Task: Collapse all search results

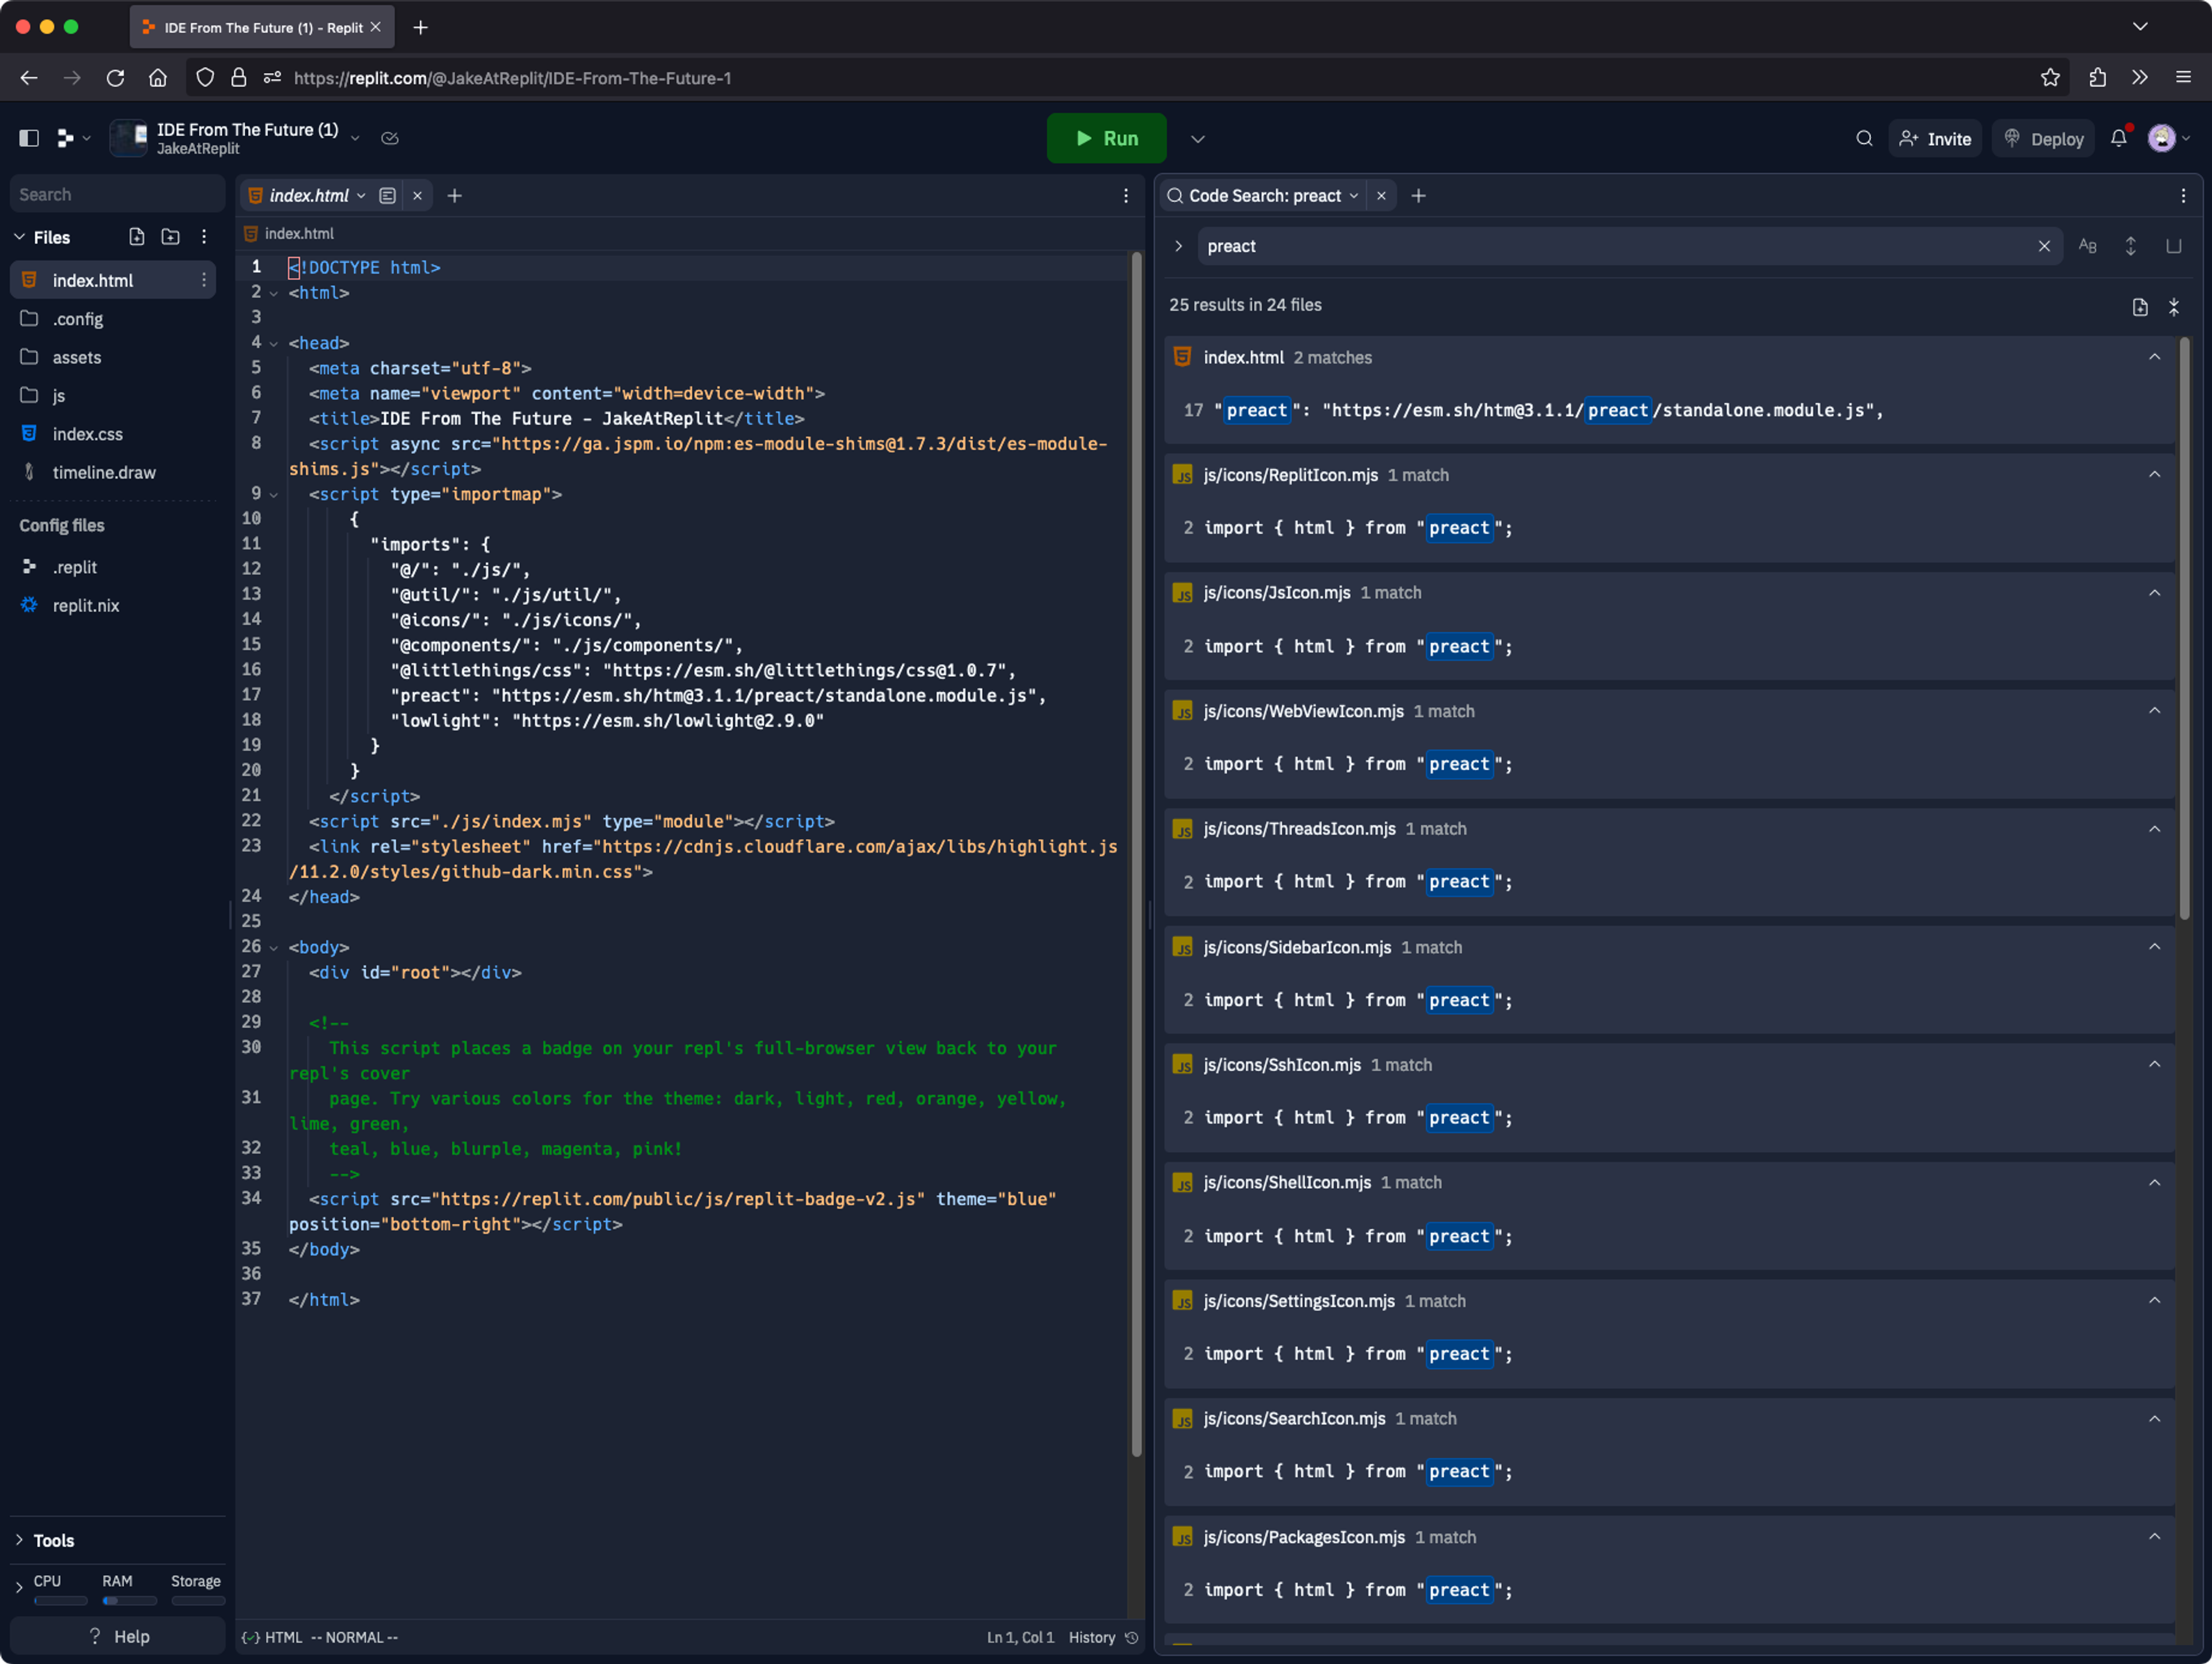Action: (2174, 307)
